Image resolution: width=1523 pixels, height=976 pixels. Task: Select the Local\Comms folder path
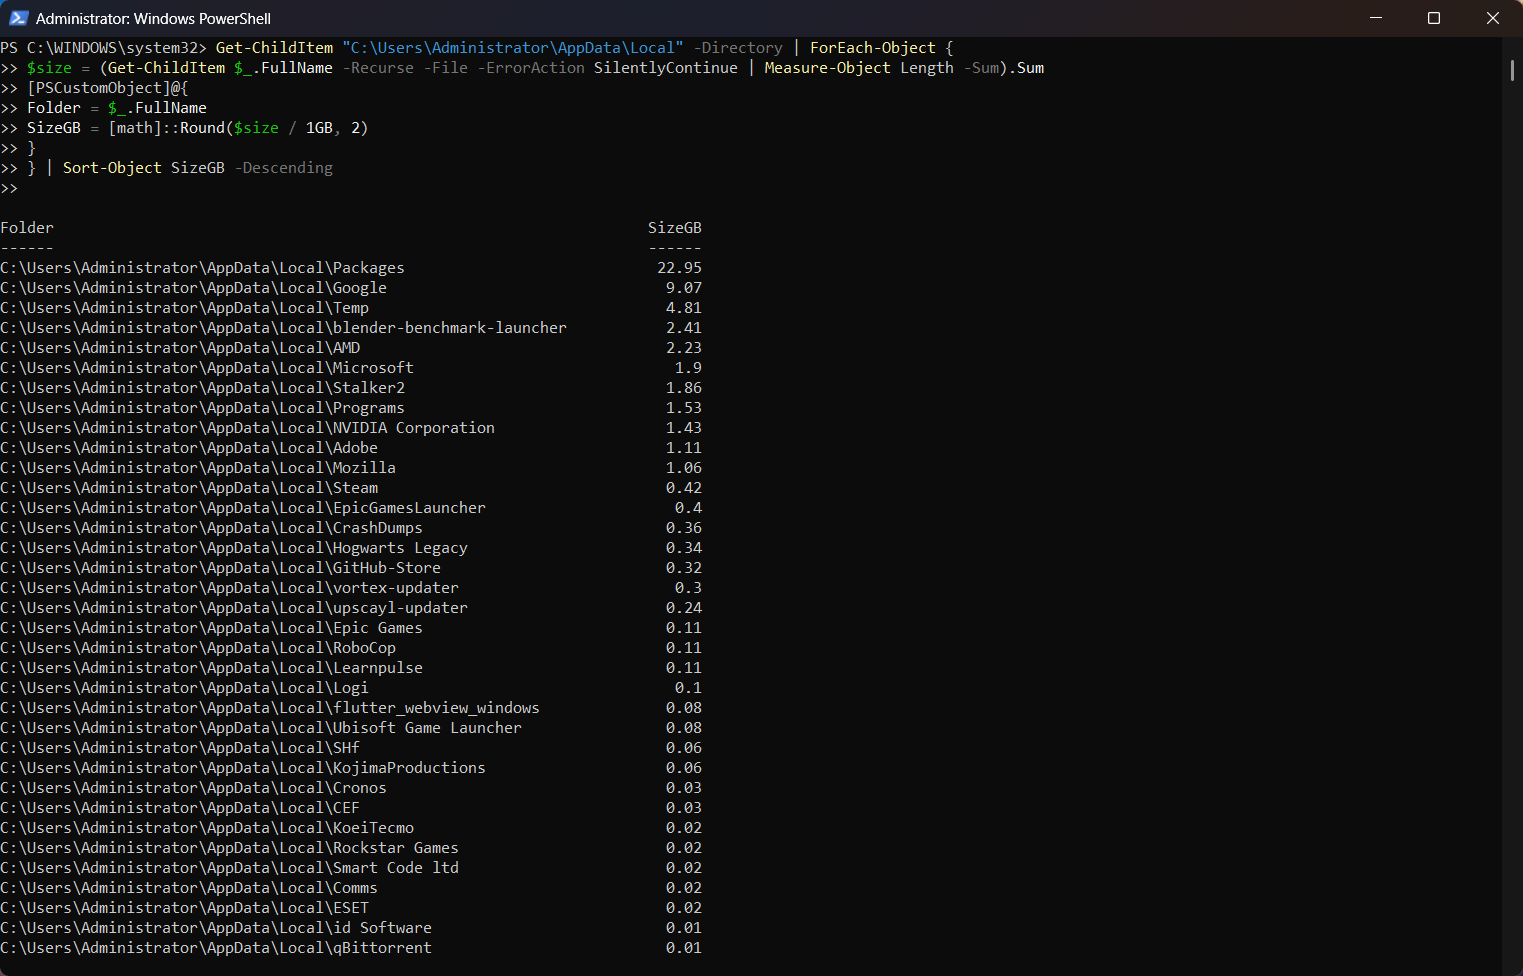tap(189, 888)
